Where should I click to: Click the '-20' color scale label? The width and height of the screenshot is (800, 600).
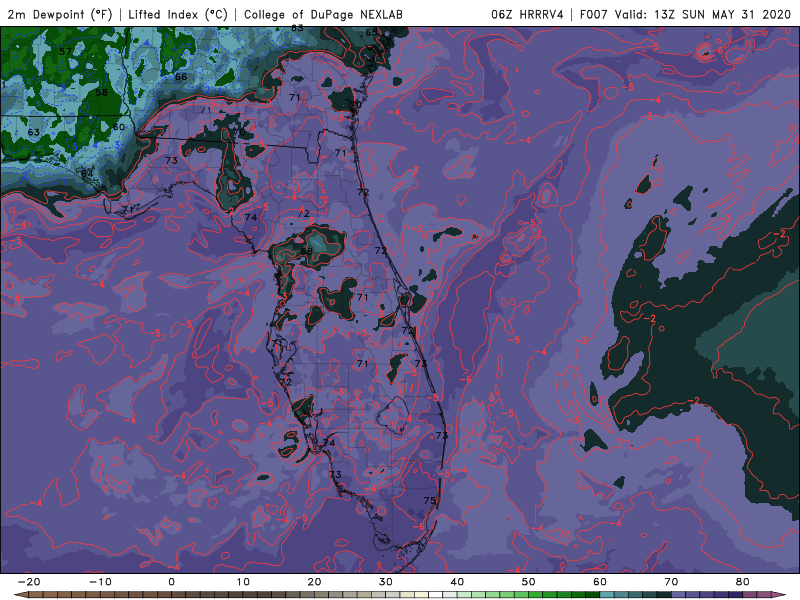click(29, 582)
